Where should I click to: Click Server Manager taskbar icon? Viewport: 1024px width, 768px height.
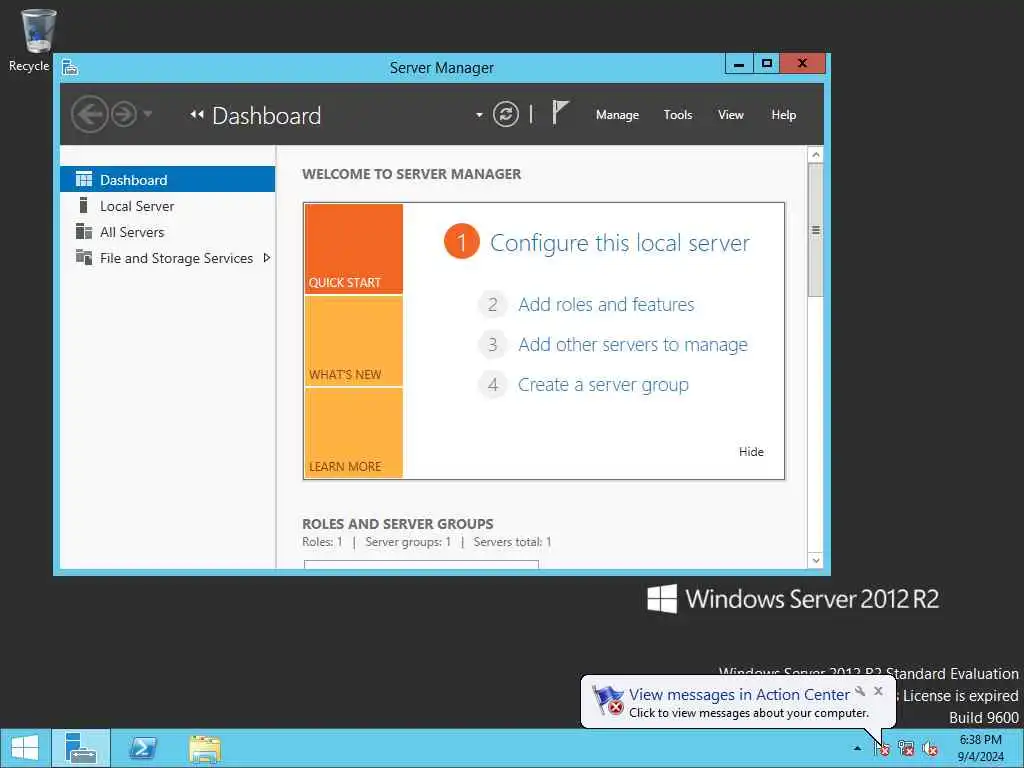click(81, 748)
